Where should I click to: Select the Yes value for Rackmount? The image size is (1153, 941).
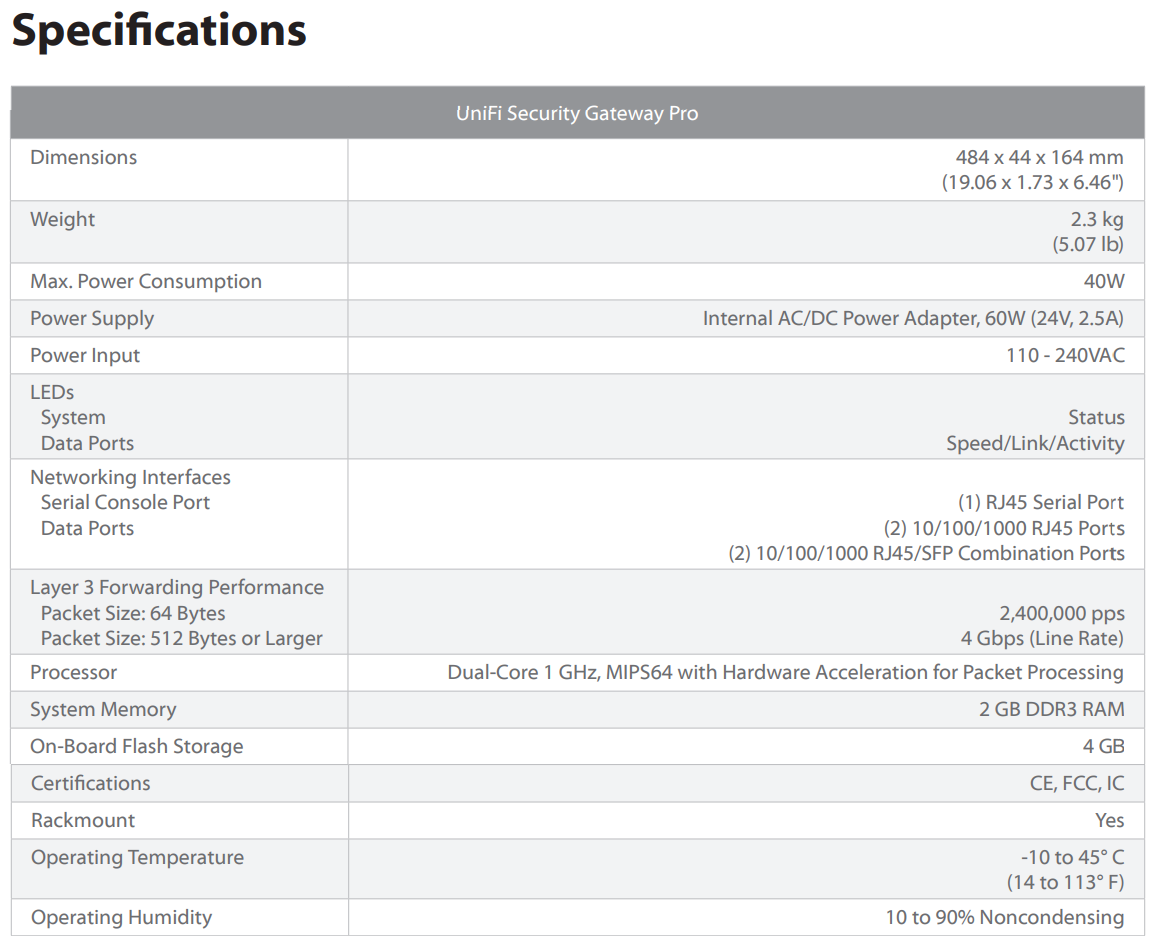1110,820
